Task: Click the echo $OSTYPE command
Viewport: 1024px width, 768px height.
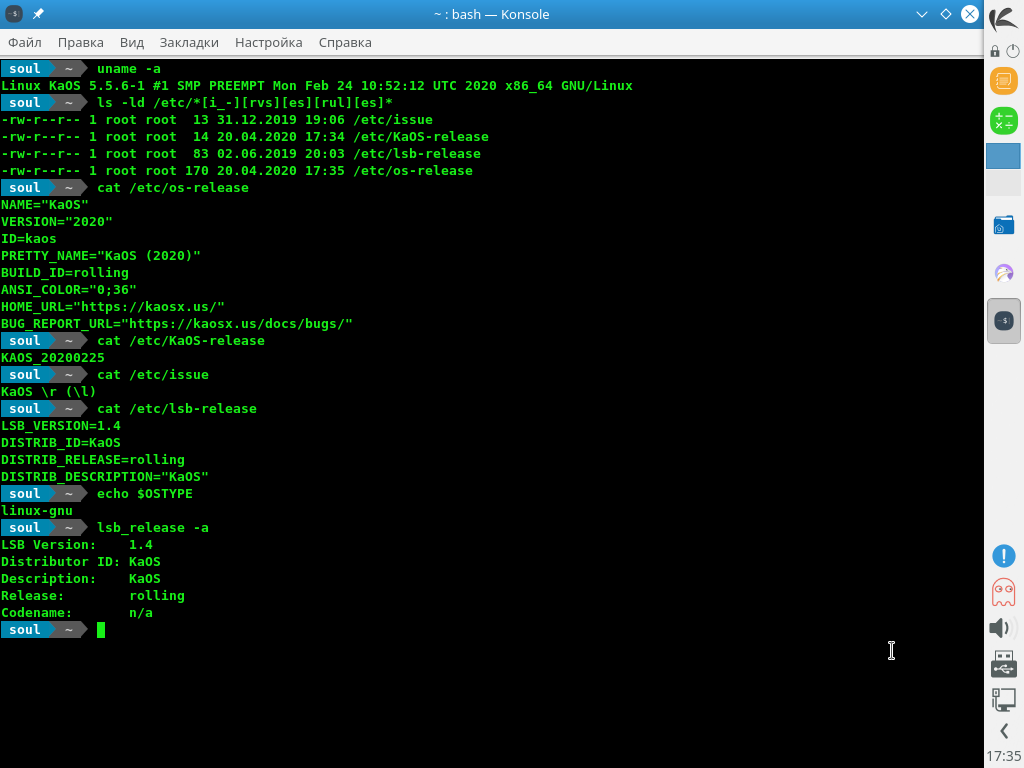Action: [145, 493]
